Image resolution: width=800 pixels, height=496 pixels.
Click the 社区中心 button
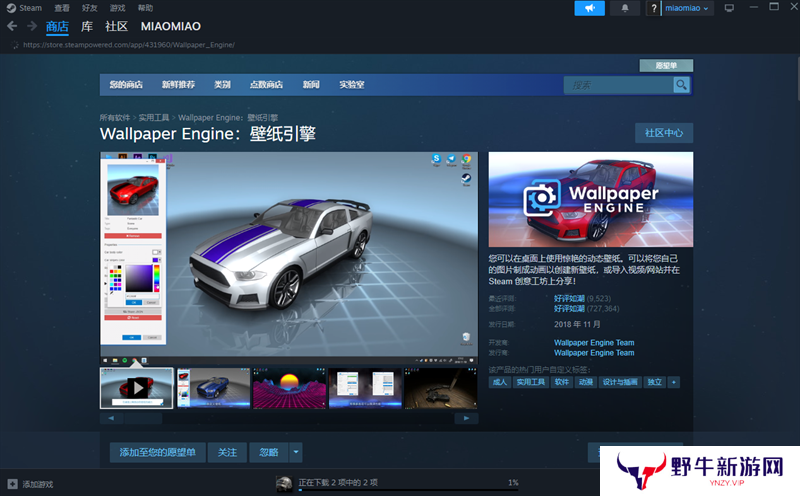[x=664, y=133]
